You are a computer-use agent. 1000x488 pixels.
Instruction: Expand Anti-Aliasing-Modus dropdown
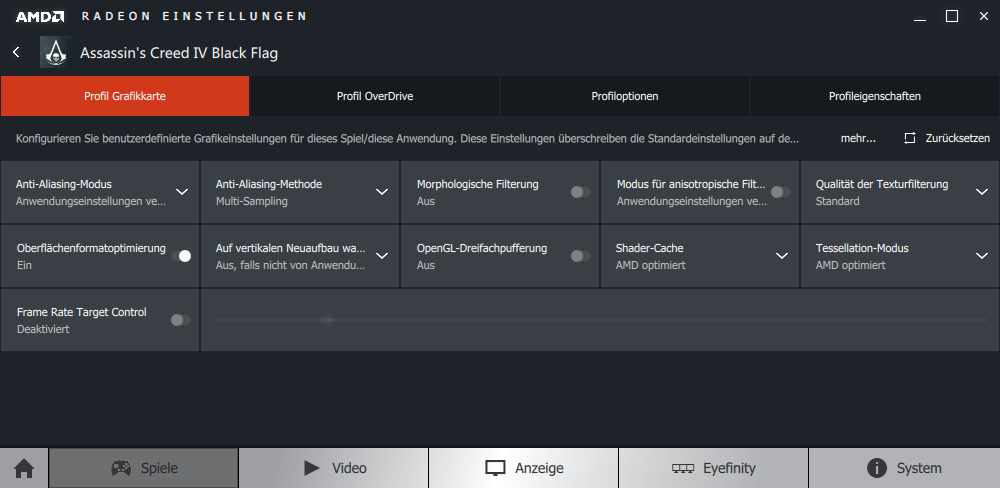182,192
